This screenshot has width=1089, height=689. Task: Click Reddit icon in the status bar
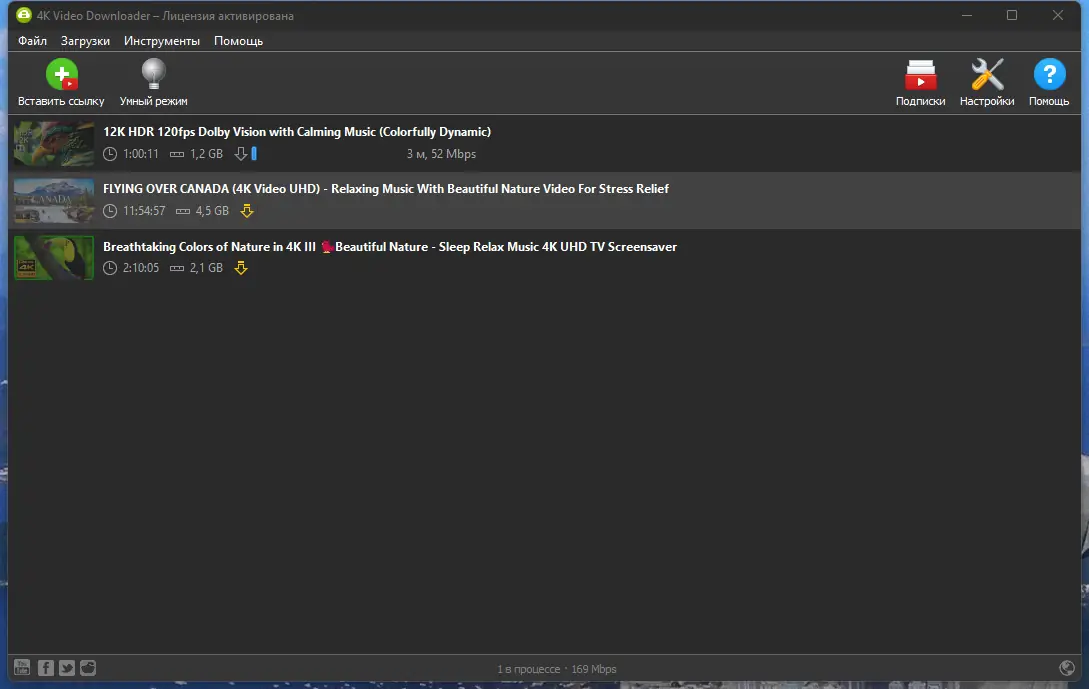click(88, 667)
